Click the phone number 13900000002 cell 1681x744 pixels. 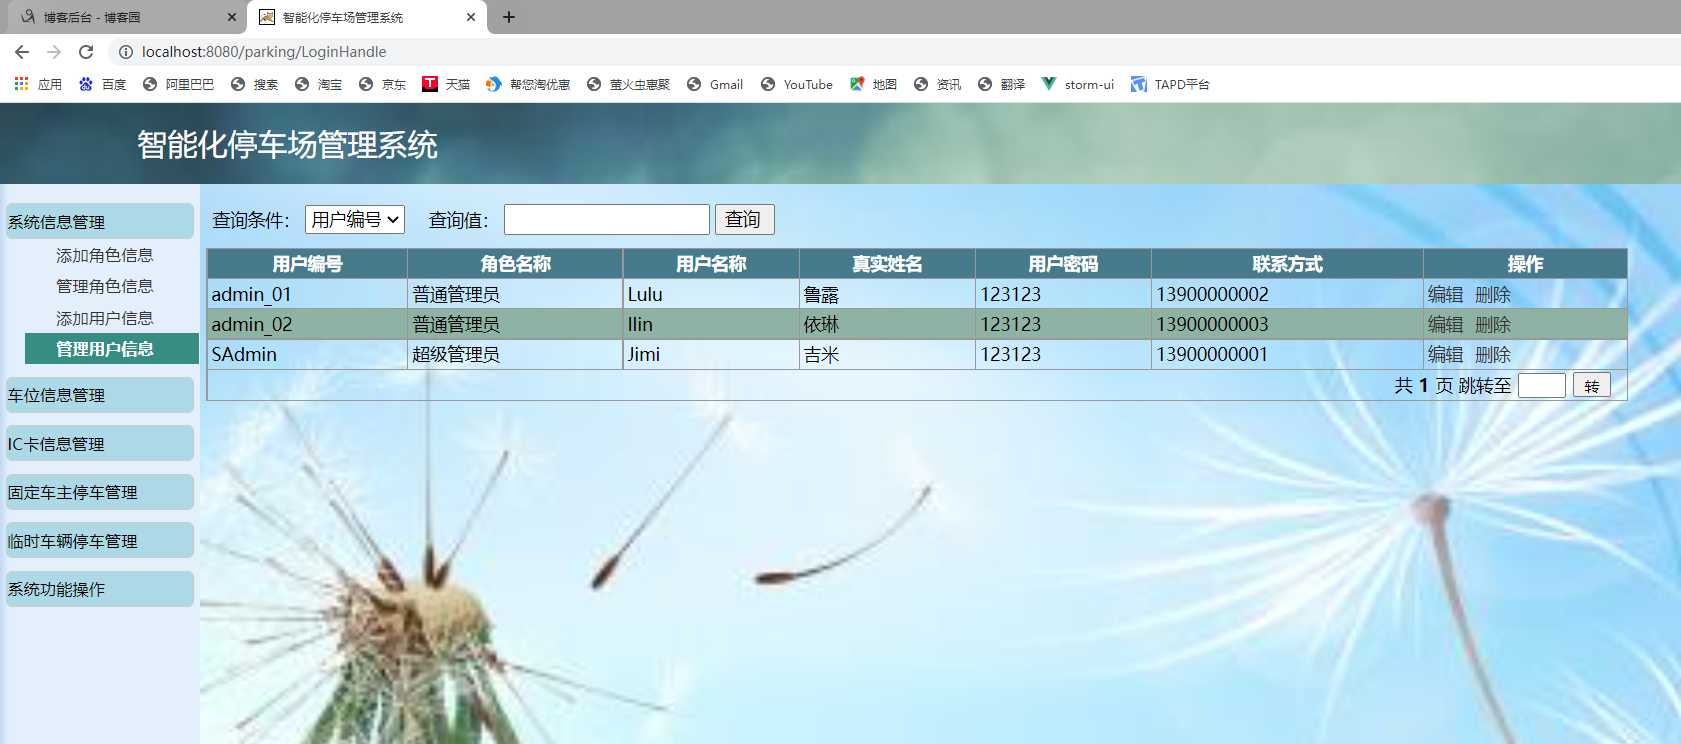pyautogui.click(x=1288, y=295)
